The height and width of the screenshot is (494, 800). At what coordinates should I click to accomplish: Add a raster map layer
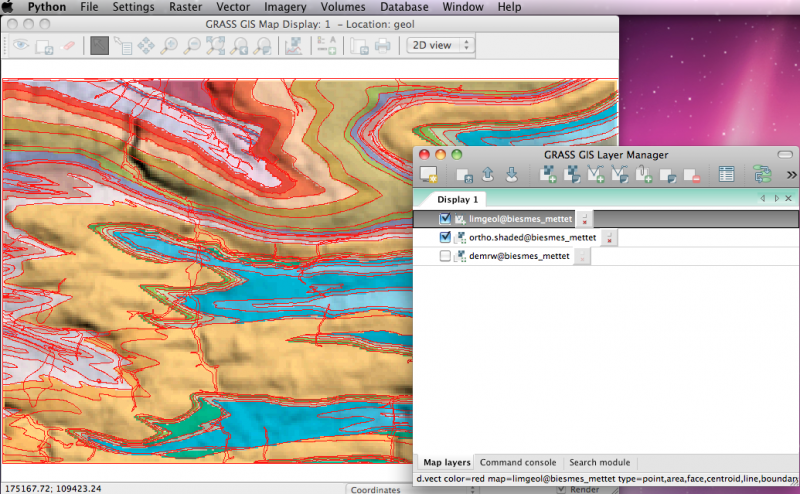(x=548, y=175)
